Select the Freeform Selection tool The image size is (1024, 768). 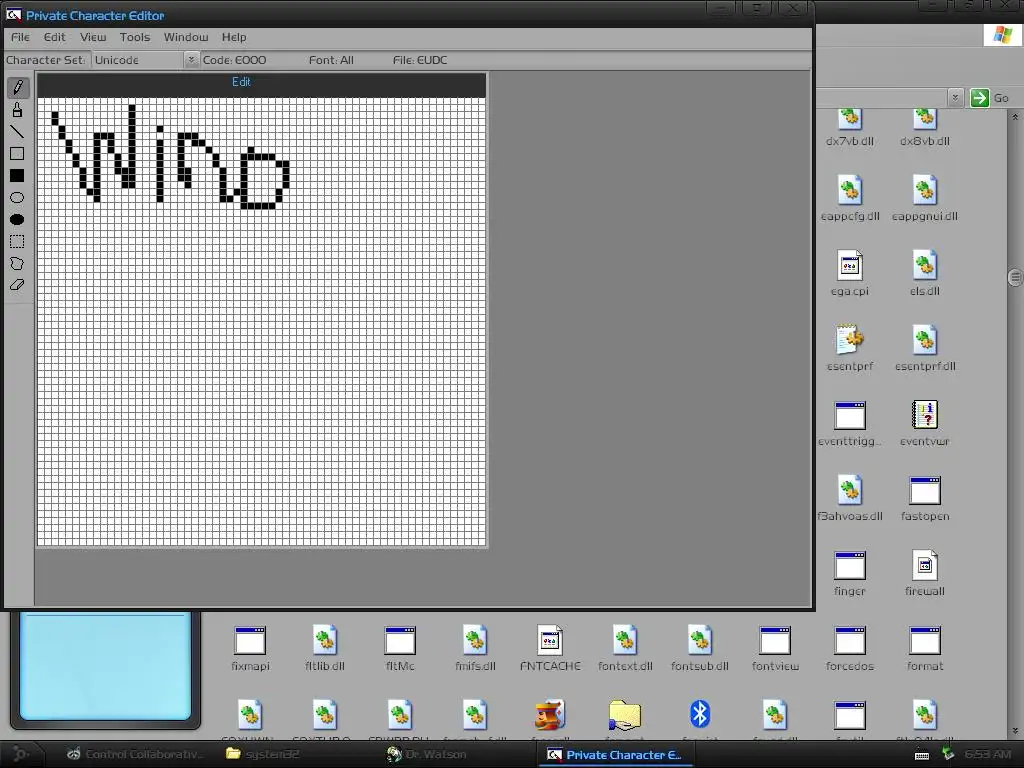[x=18, y=263]
